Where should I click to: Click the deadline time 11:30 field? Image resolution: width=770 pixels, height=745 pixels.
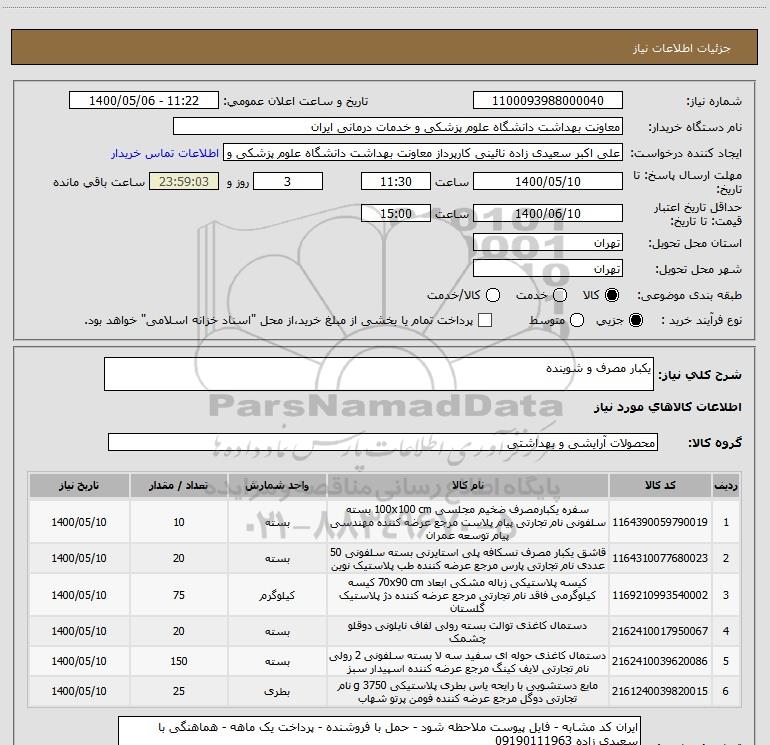click(x=396, y=181)
